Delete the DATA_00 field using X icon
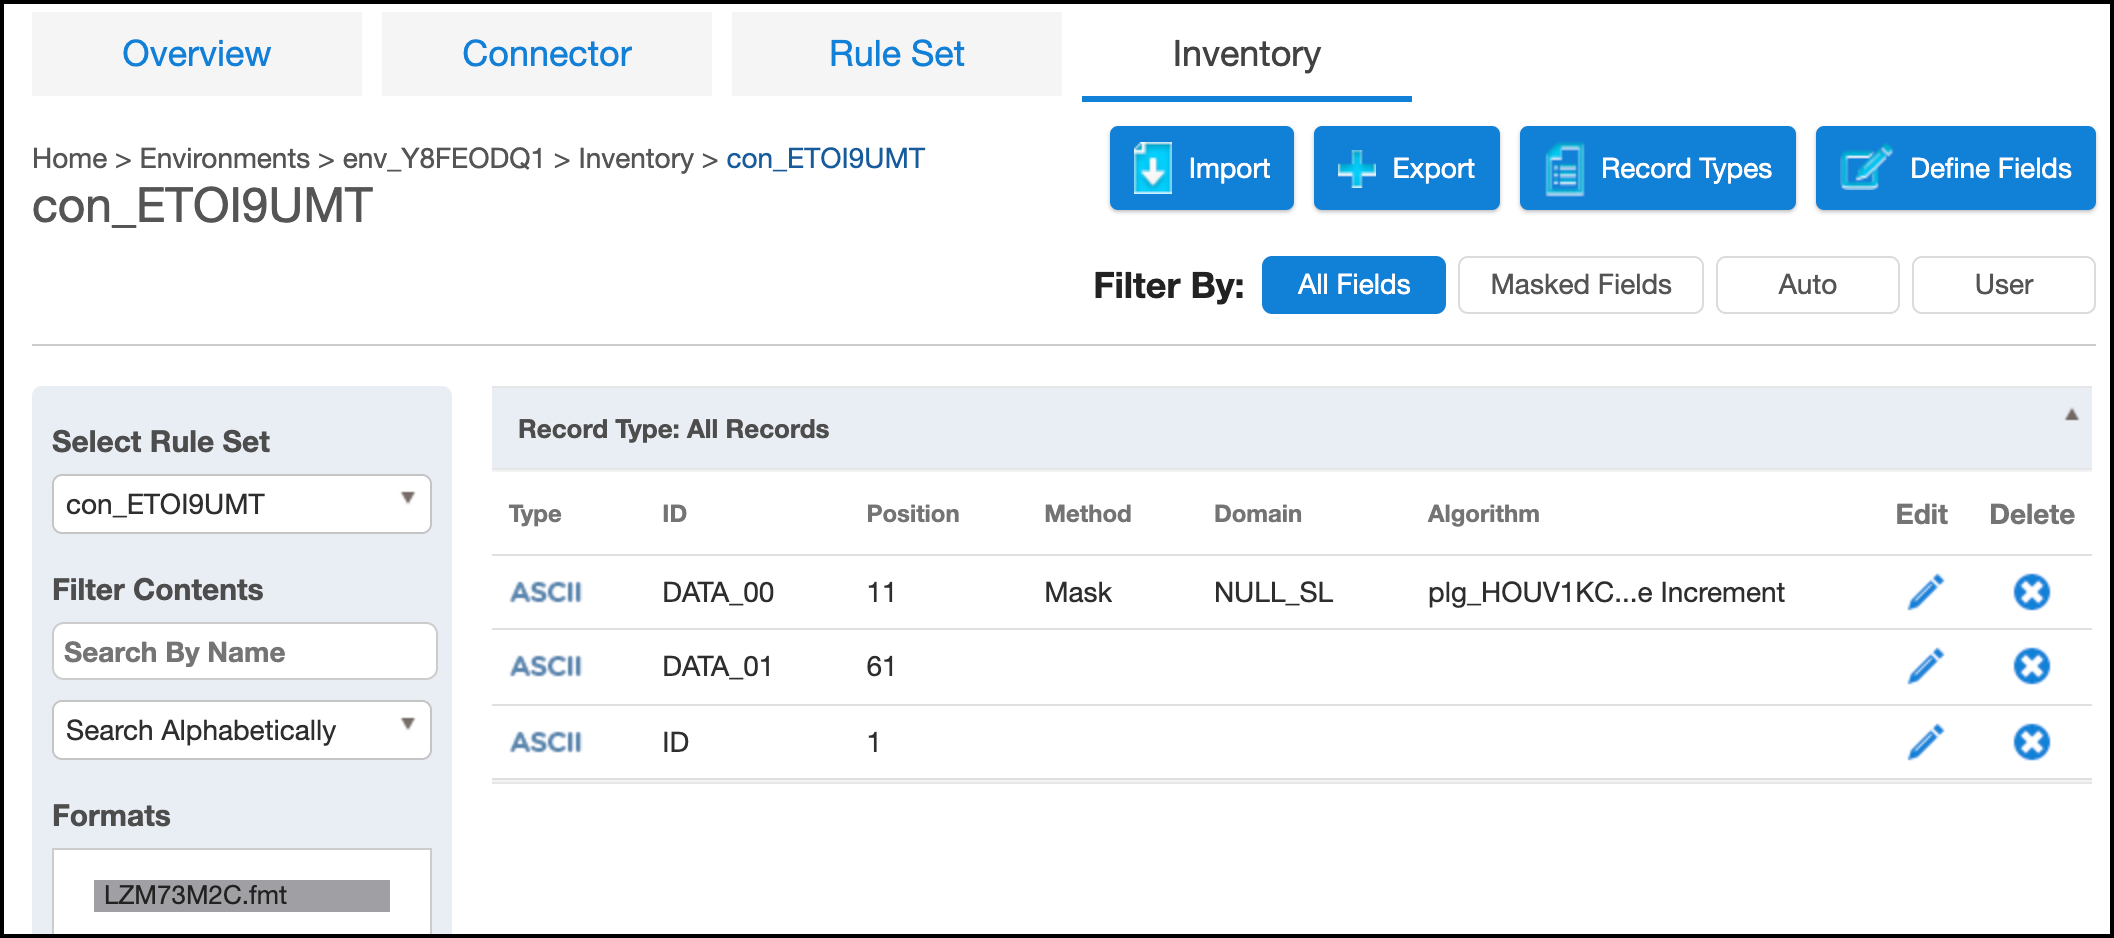The image size is (2114, 938). [2031, 592]
